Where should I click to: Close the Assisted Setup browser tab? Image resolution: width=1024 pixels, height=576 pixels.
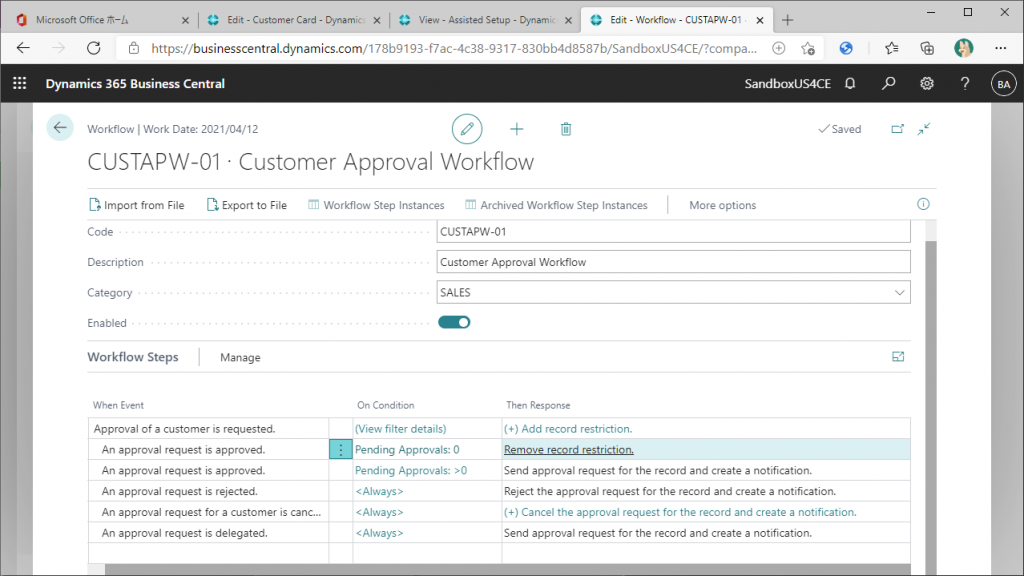(x=568, y=20)
